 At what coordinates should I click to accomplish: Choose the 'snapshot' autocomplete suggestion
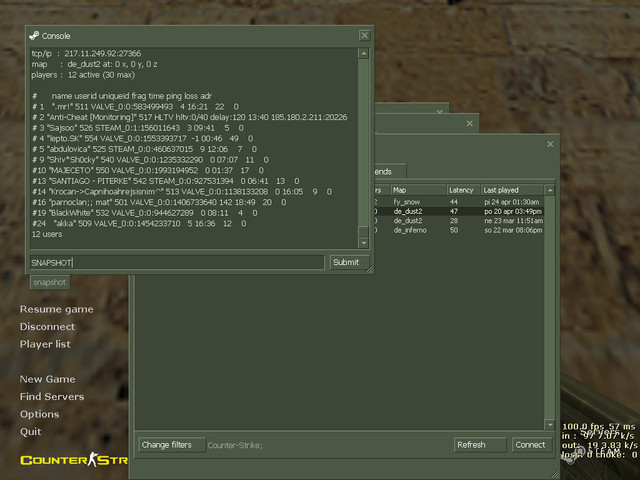[x=50, y=282]
